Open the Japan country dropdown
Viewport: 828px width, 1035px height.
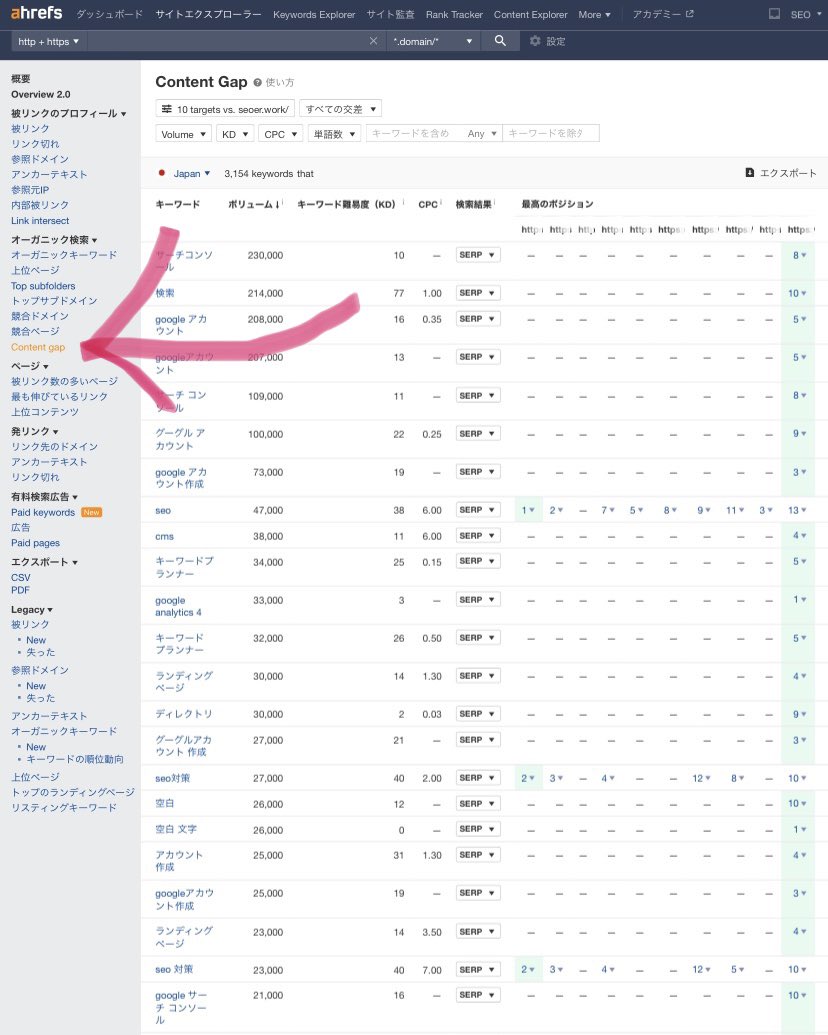point(191,174)
